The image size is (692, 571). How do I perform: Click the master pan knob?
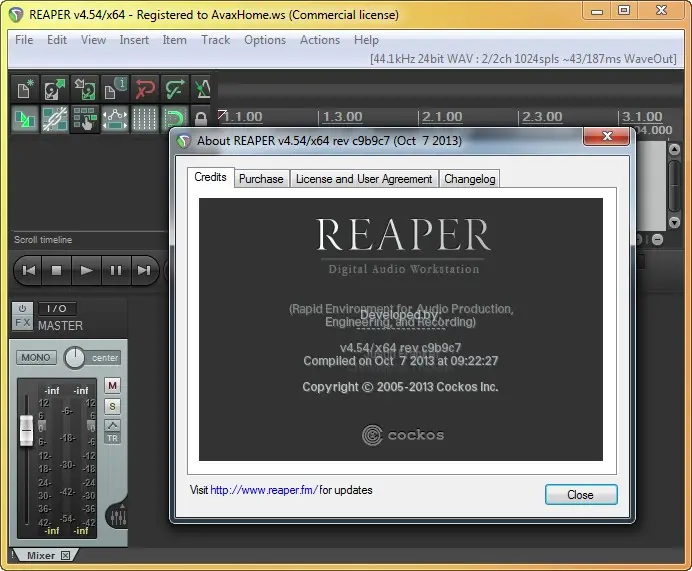click(75, 358)
